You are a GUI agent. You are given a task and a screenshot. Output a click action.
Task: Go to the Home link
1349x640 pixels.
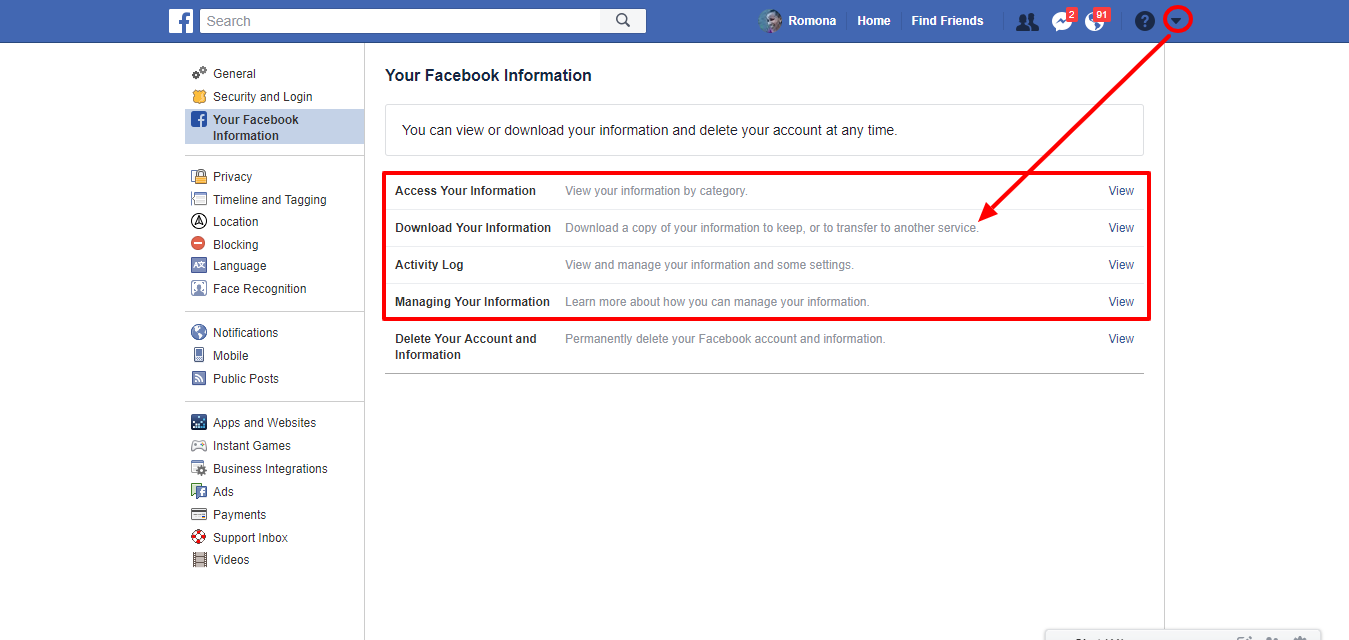click(874, 21)
